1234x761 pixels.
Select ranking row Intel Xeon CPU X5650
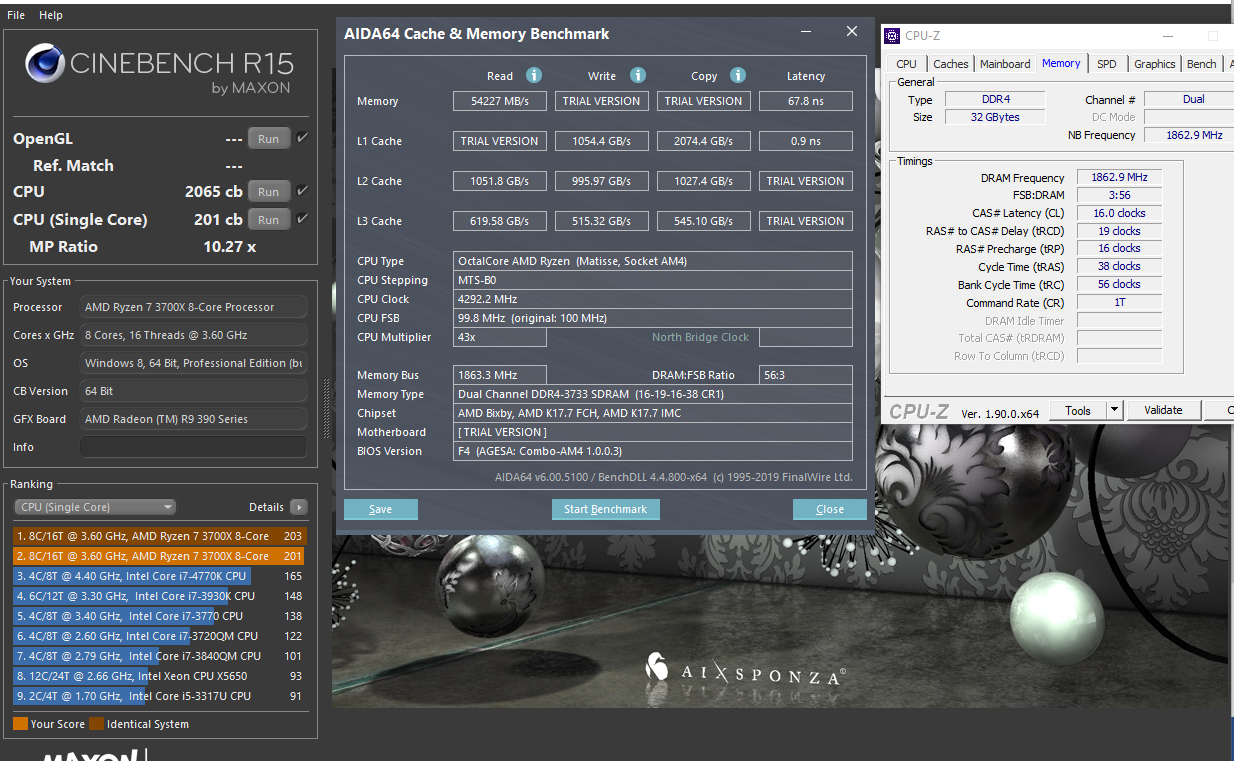coord(160,676)
